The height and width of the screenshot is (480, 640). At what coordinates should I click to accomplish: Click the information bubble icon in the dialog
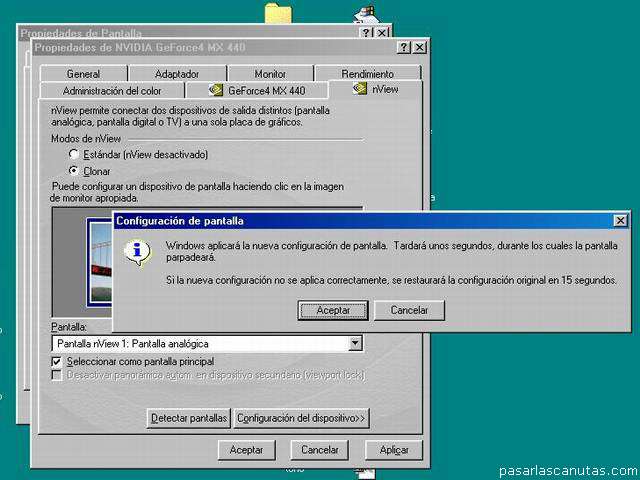pyautogui.click(x=136, y=252)
